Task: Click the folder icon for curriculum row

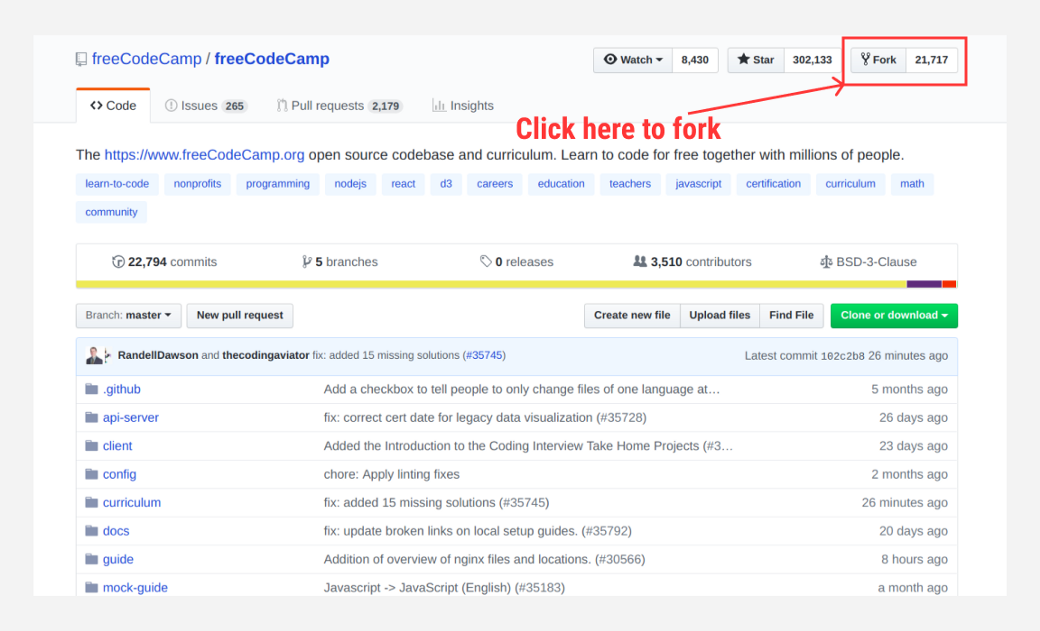Action: point(92,502)
